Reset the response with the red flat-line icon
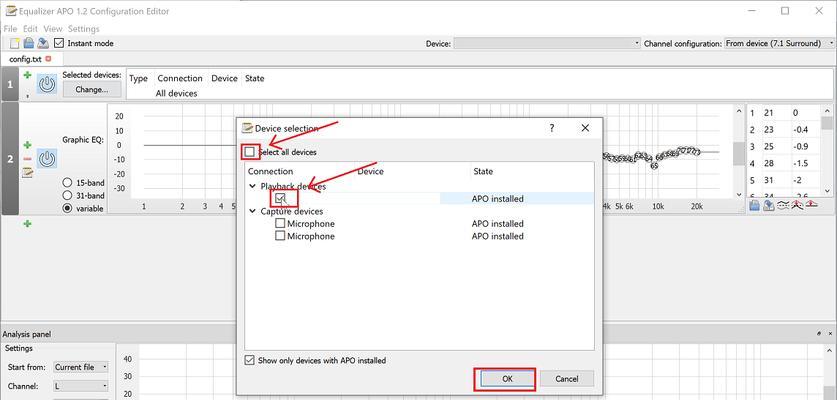Viewport: 837px width, 400px height. (812, 206)
